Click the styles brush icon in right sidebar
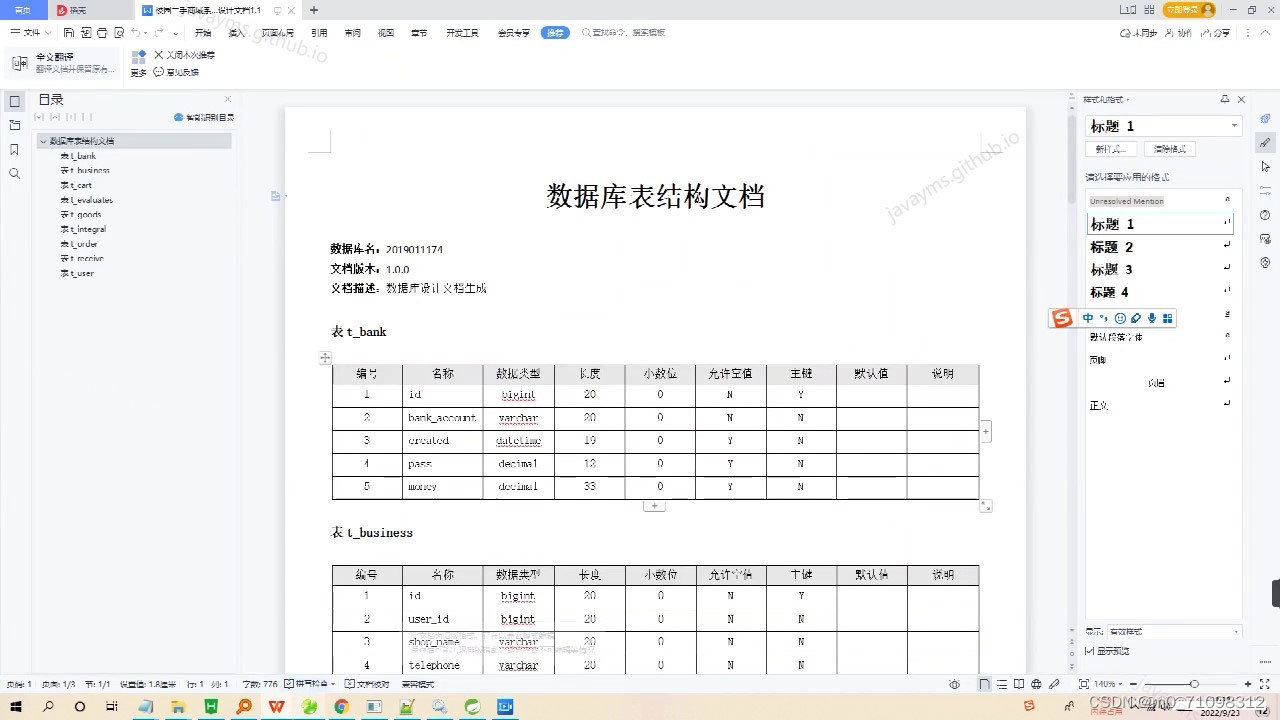This screenshot has height=720, width=1280. click(1265, 143)
